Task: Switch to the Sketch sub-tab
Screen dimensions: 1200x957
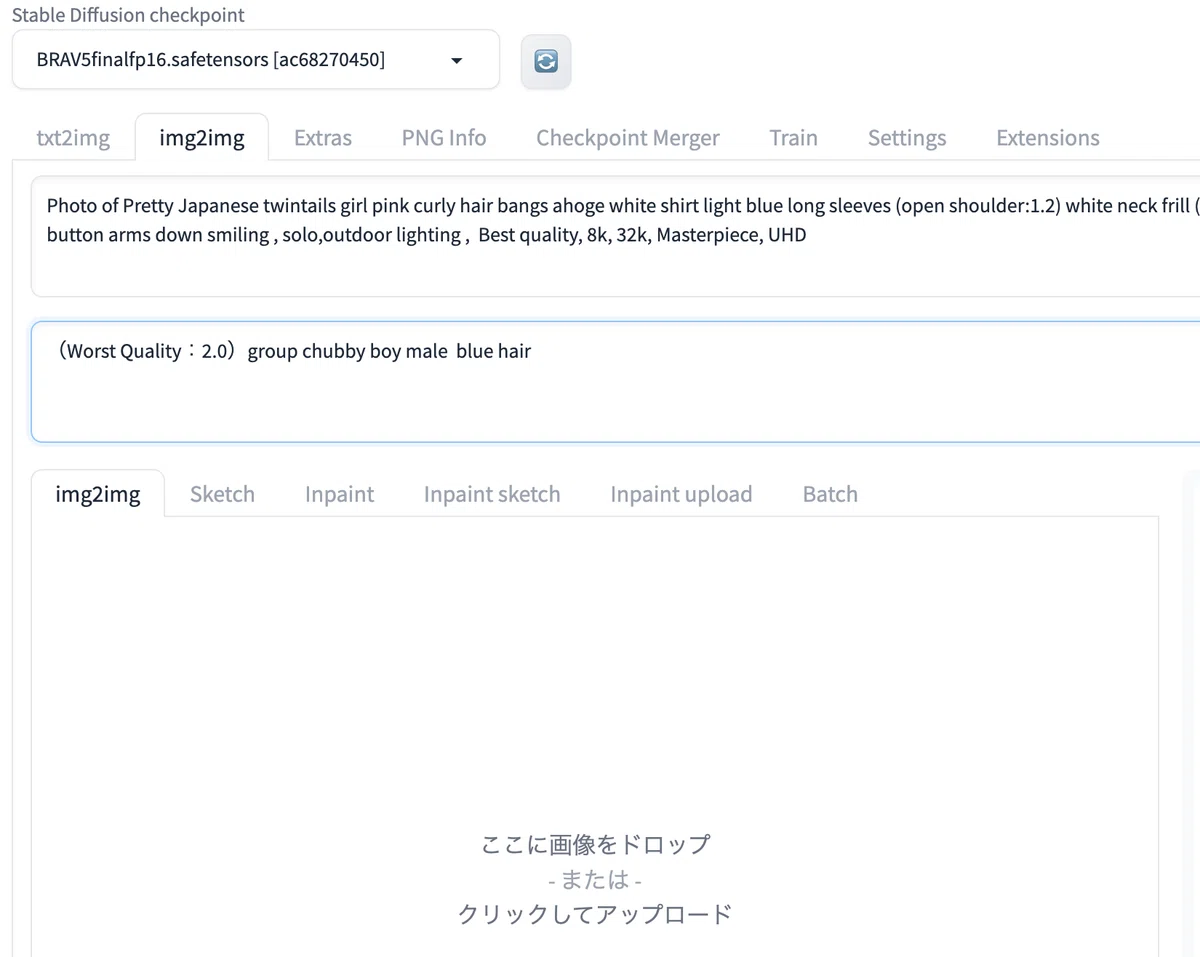Action: [222, 494]
